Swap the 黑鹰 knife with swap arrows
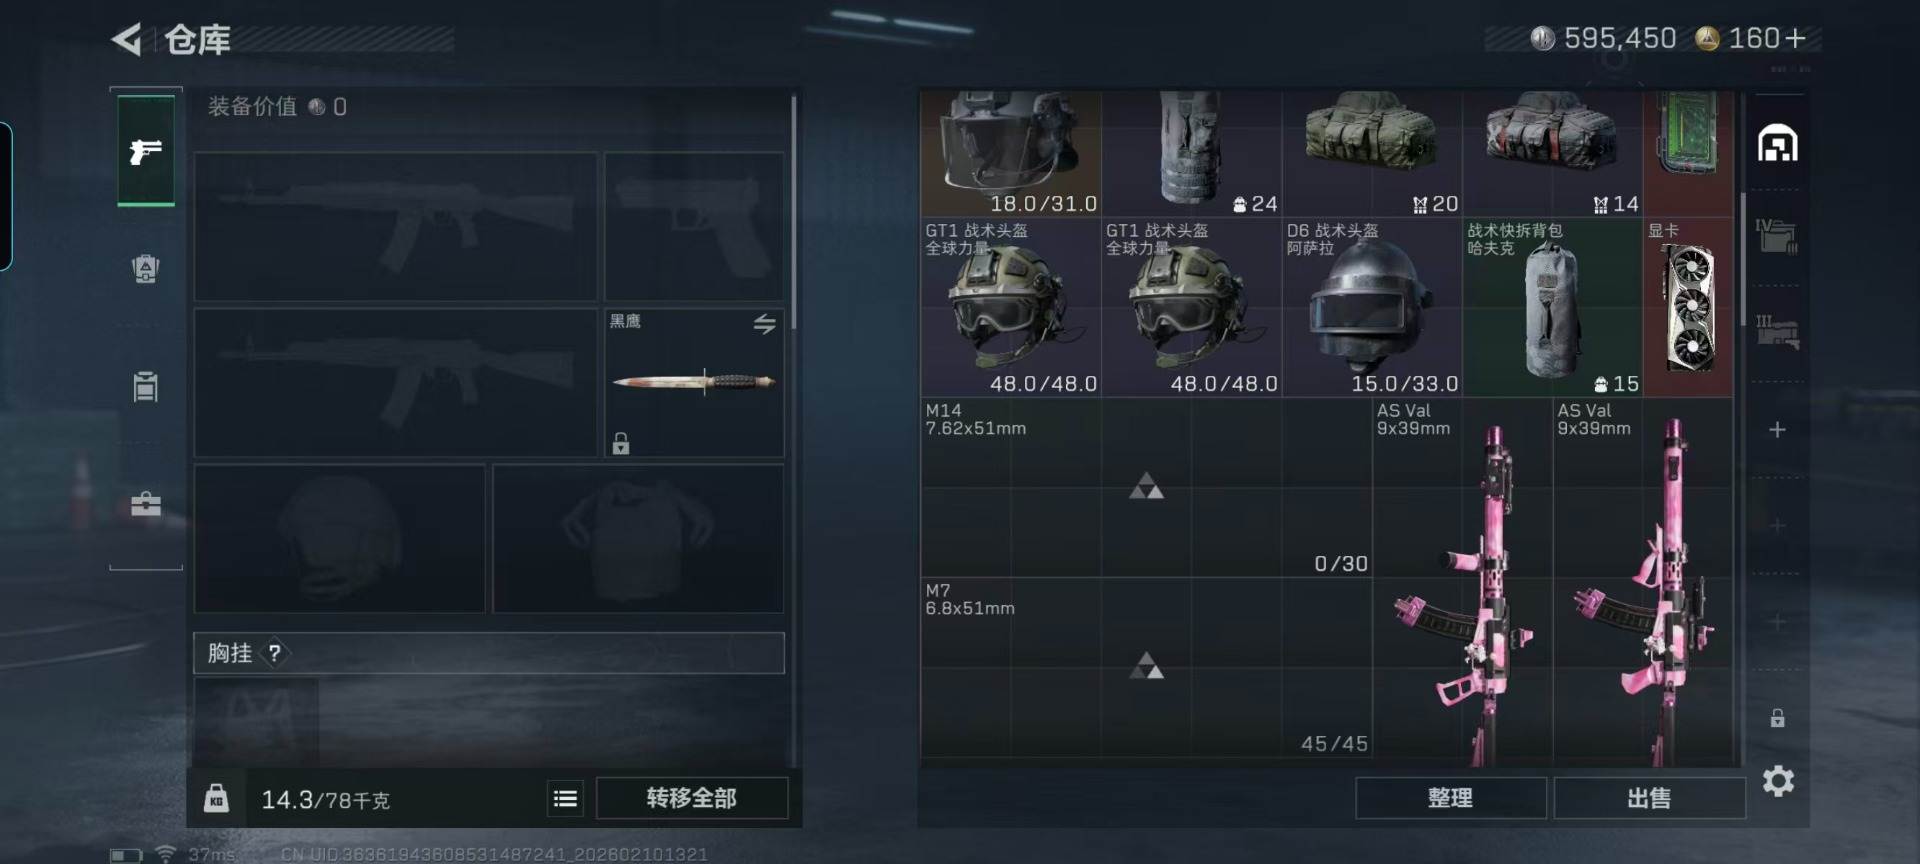This screenshot has height=864, width=1920. [764, 324]
